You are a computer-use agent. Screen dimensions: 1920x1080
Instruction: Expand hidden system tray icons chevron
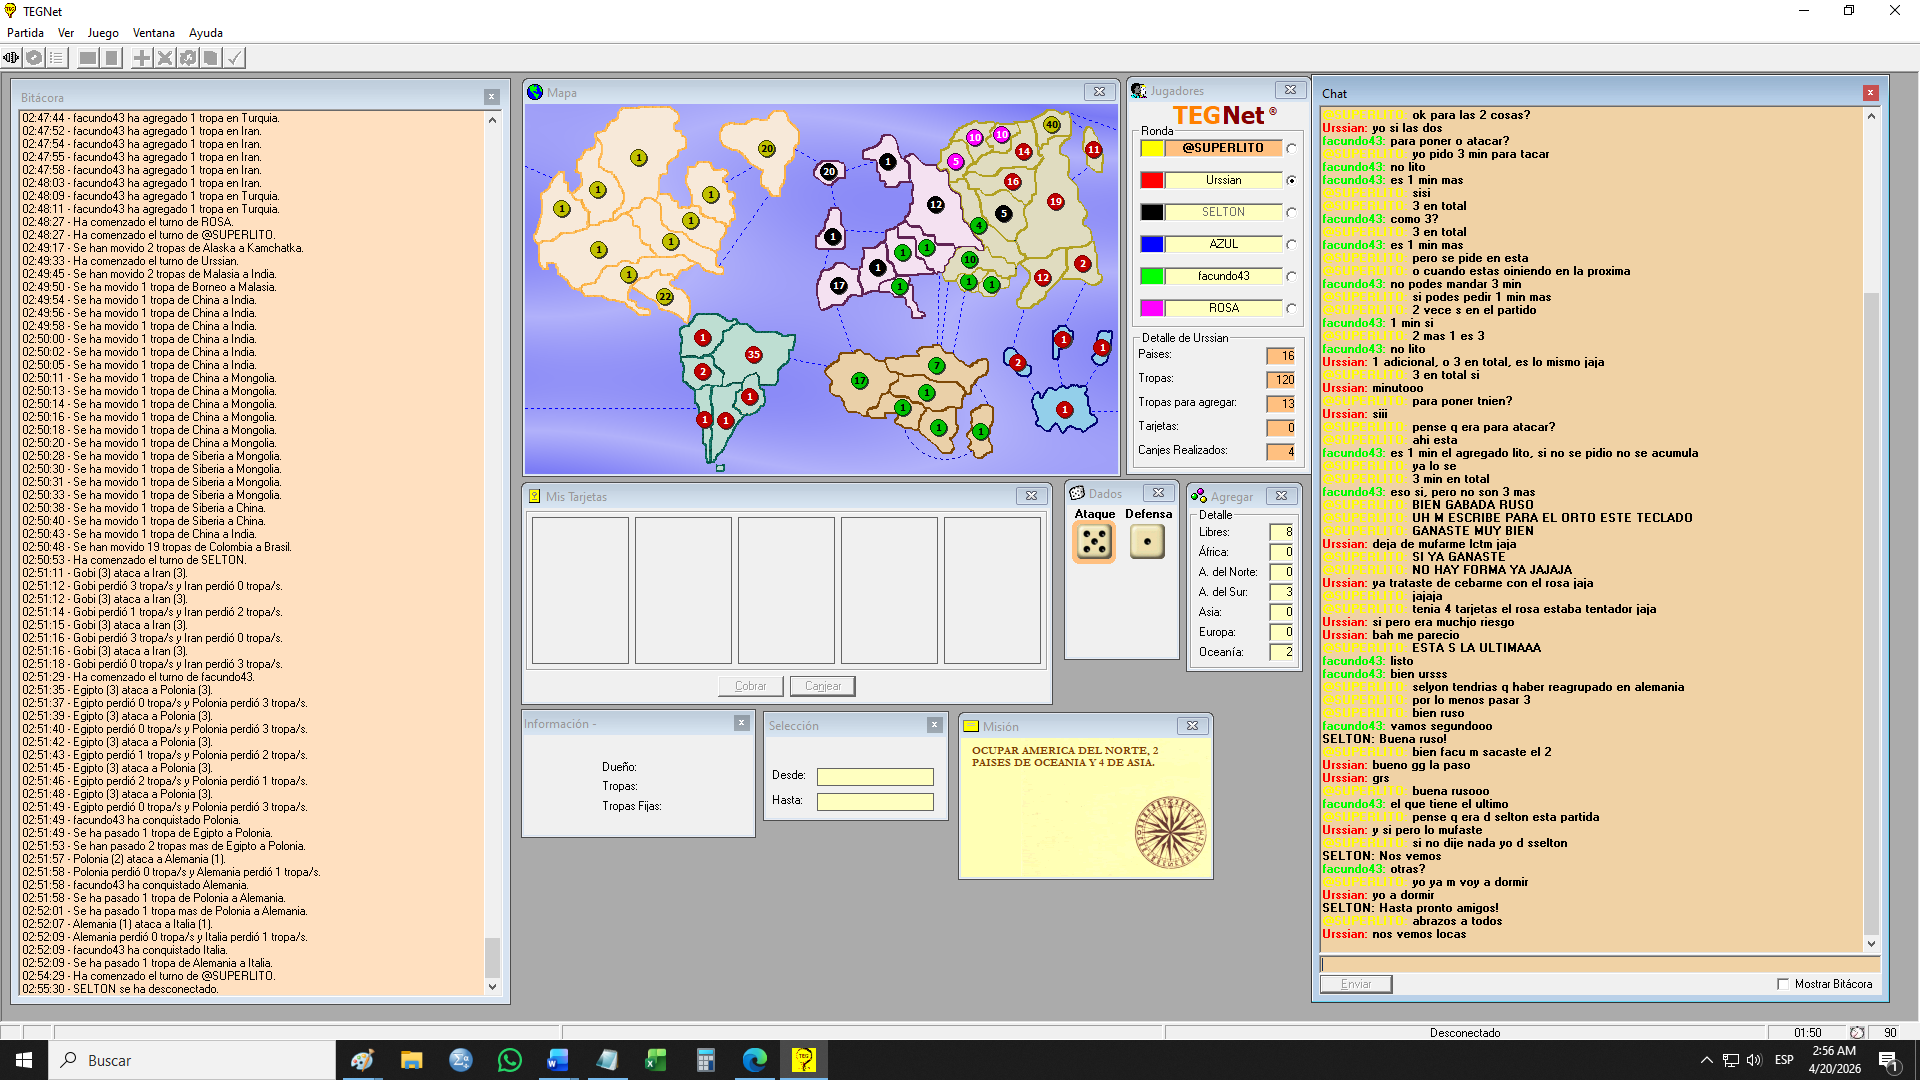1706,1060
